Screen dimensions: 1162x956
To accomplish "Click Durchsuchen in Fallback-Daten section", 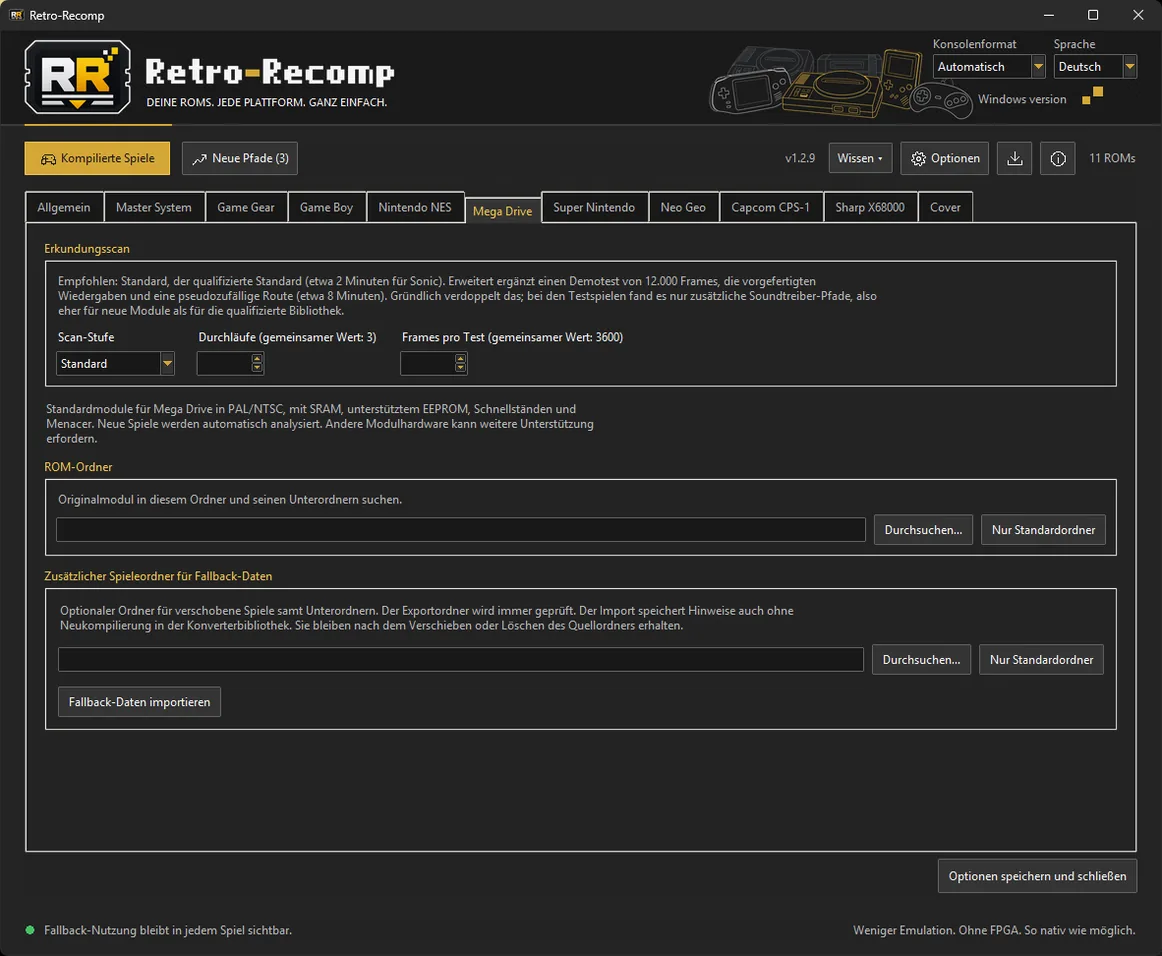I will [921, 660].
